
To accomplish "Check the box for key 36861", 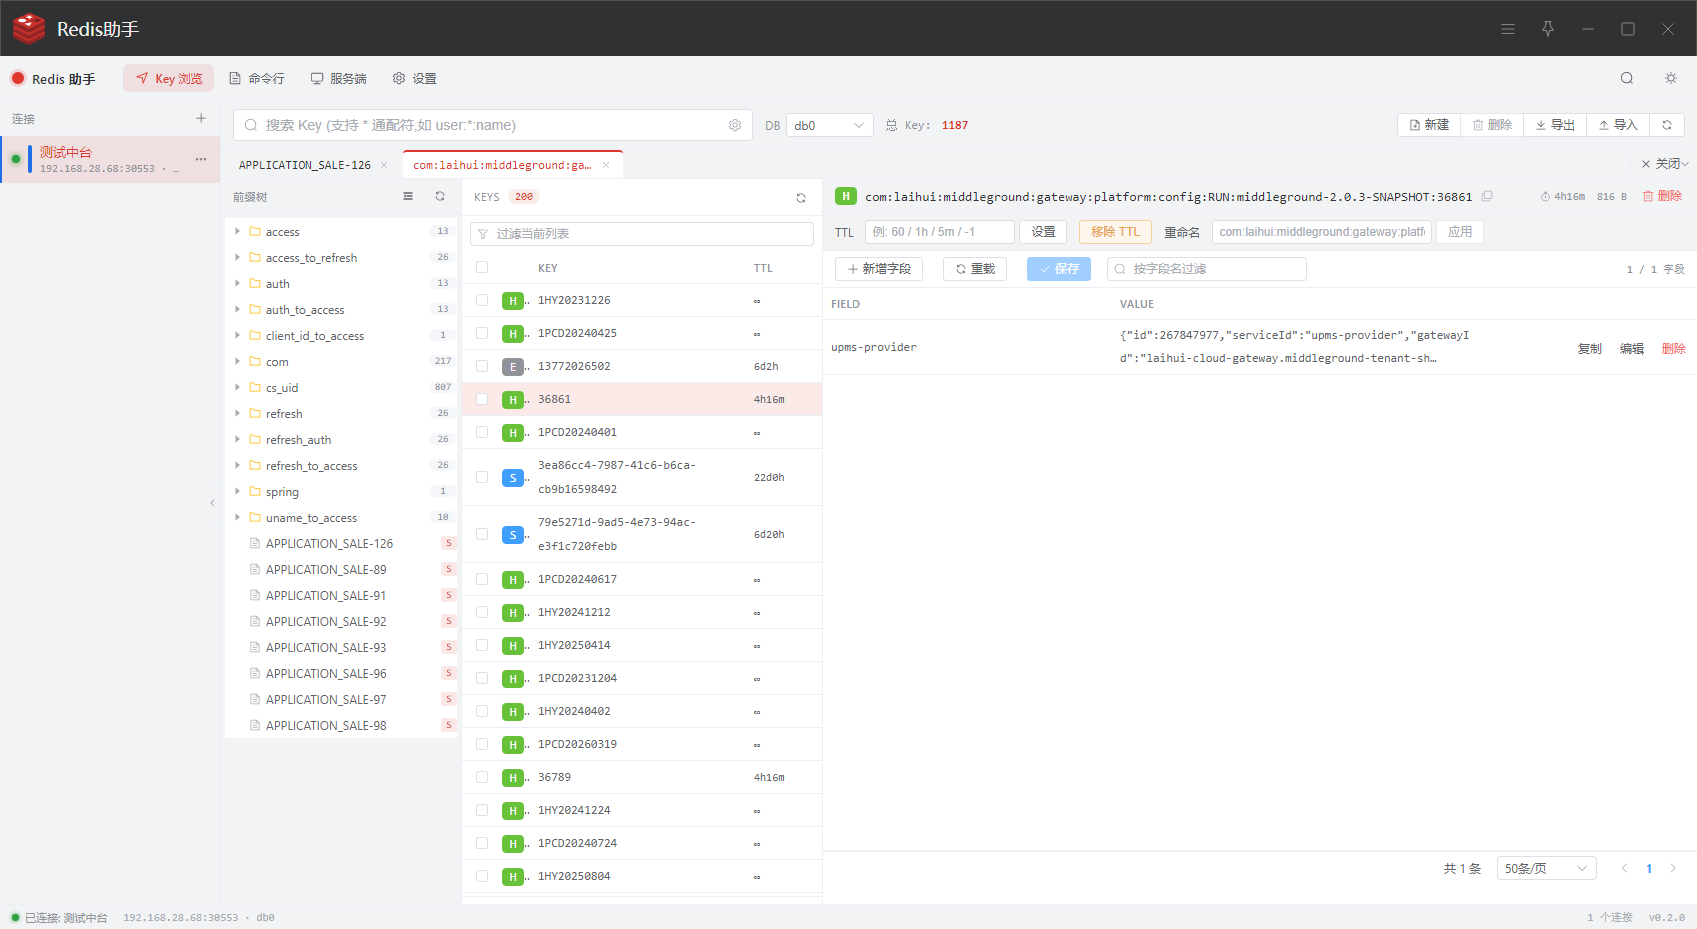I will [x=482, y=399].
